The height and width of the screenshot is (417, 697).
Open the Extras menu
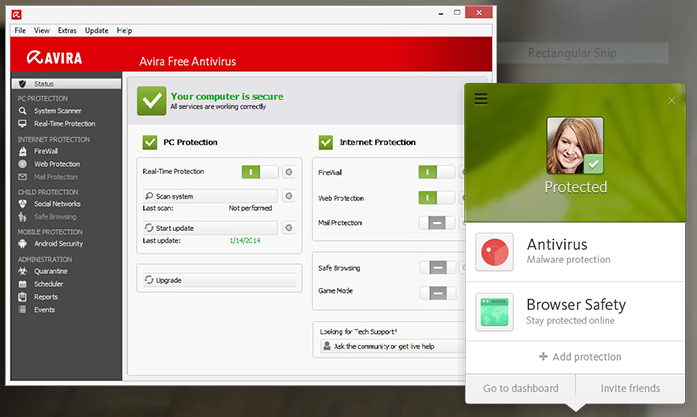tap(67, 31)
